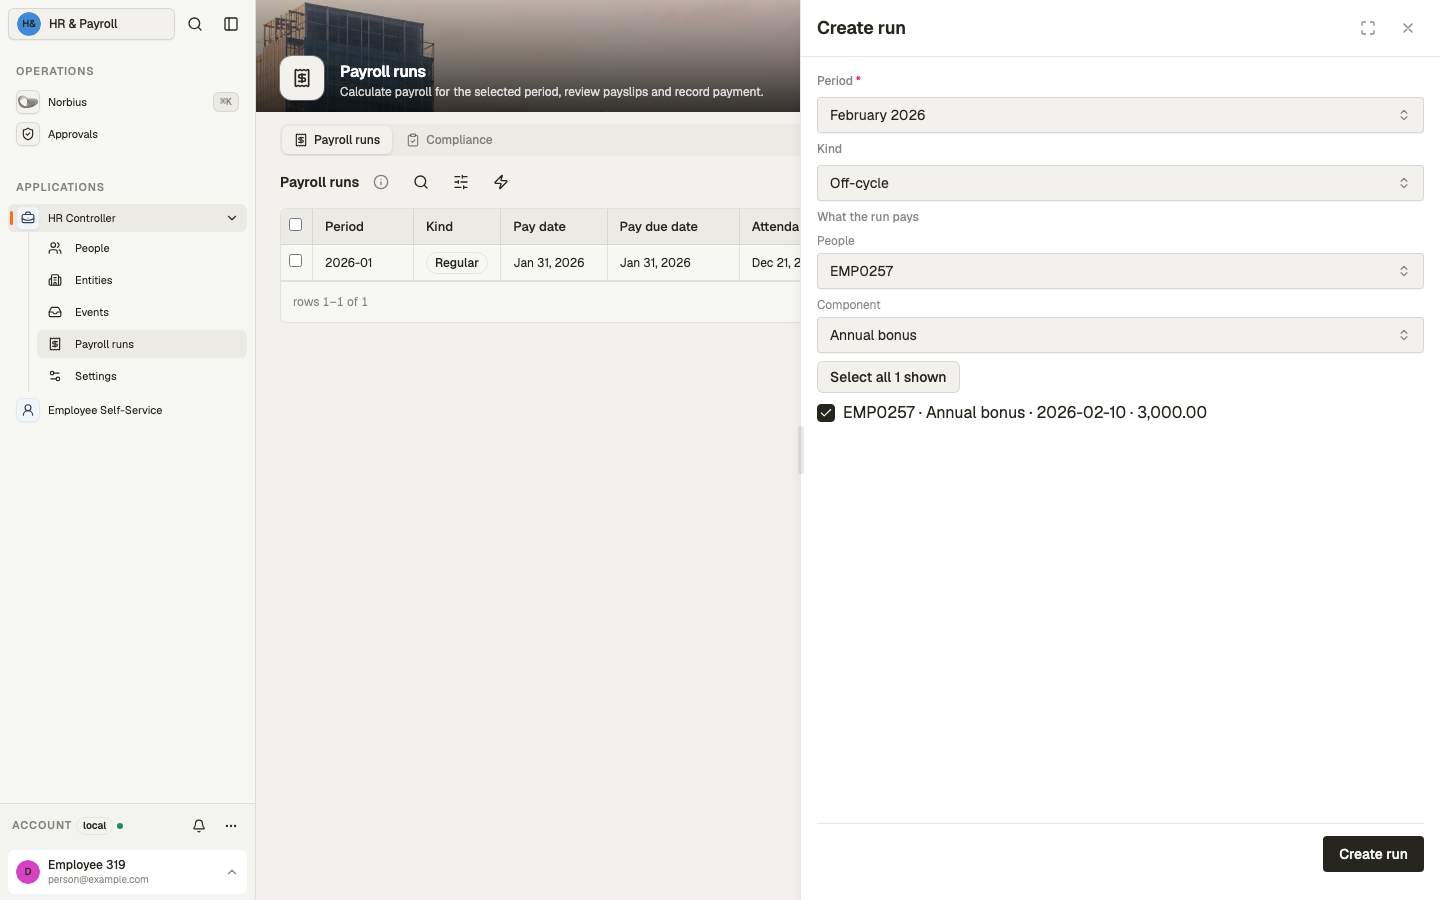The height and width of the screenshot is (900, 1440).
Task: Click the Norbius assistant icon
Action: tap(28, 102)
